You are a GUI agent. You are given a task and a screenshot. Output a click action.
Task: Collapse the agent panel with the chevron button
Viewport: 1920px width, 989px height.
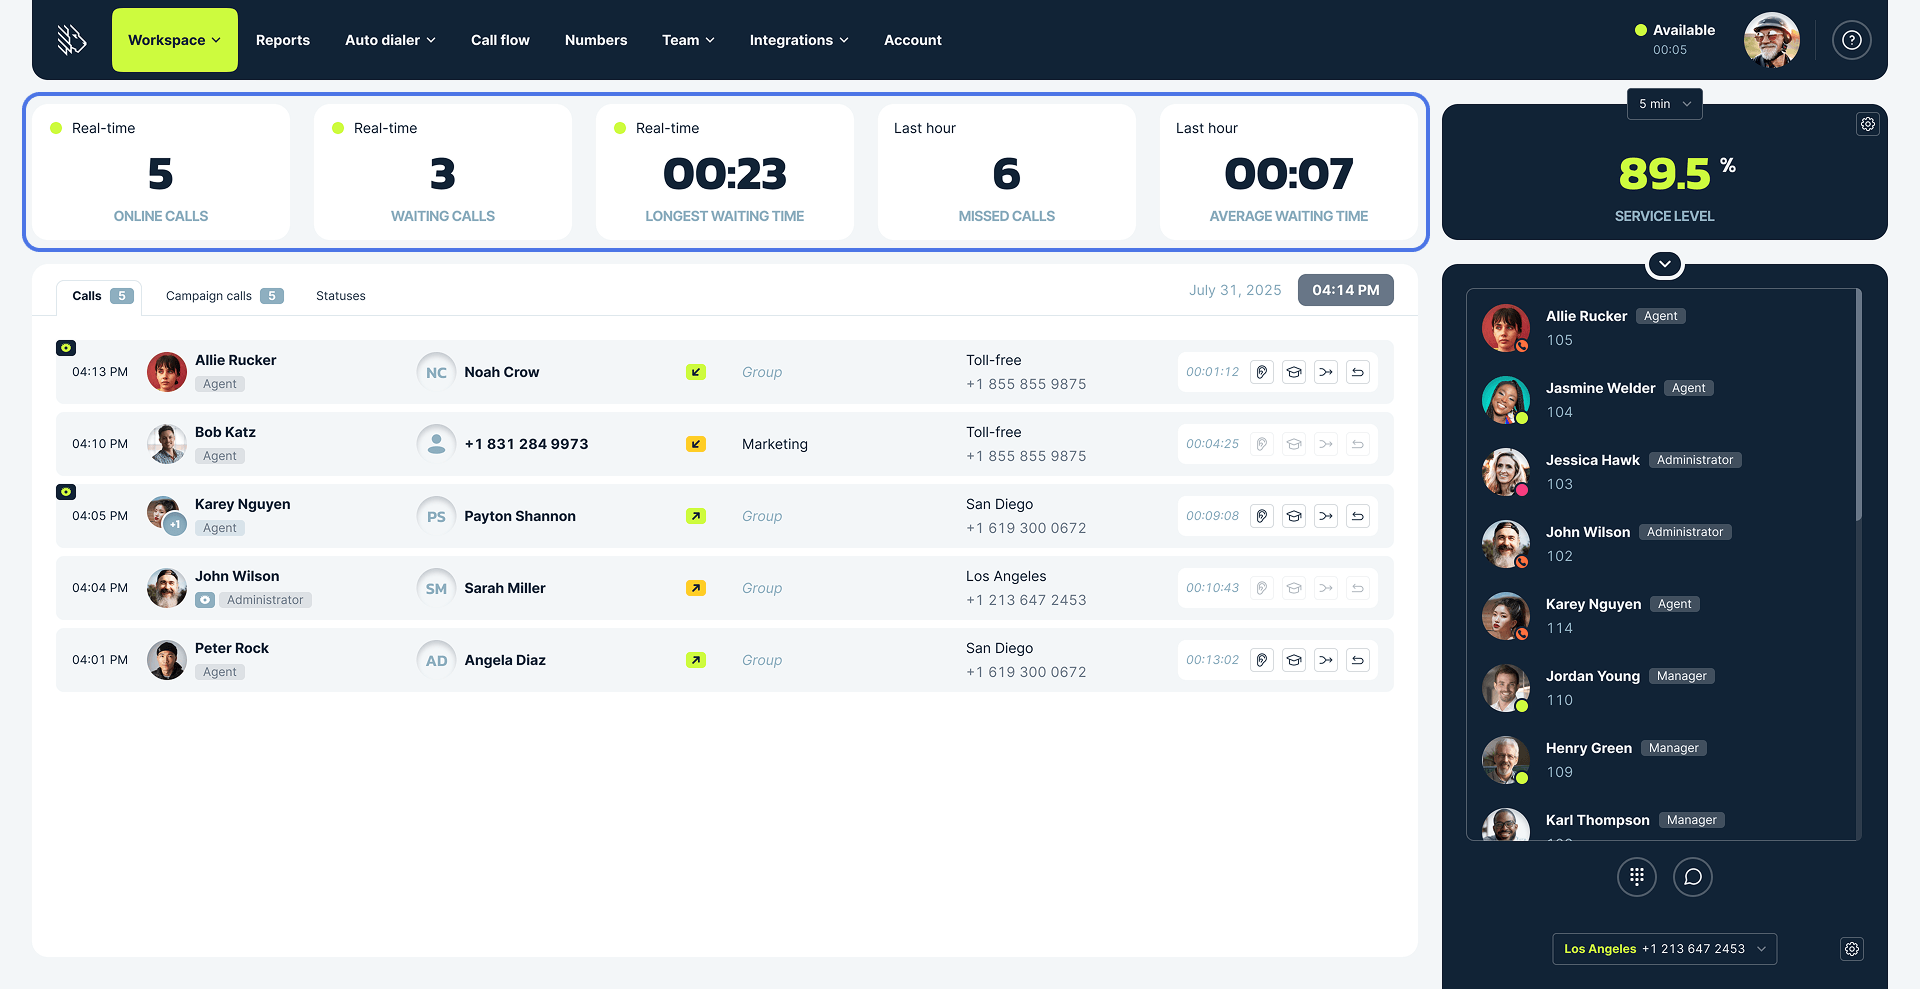[1664, 264]
